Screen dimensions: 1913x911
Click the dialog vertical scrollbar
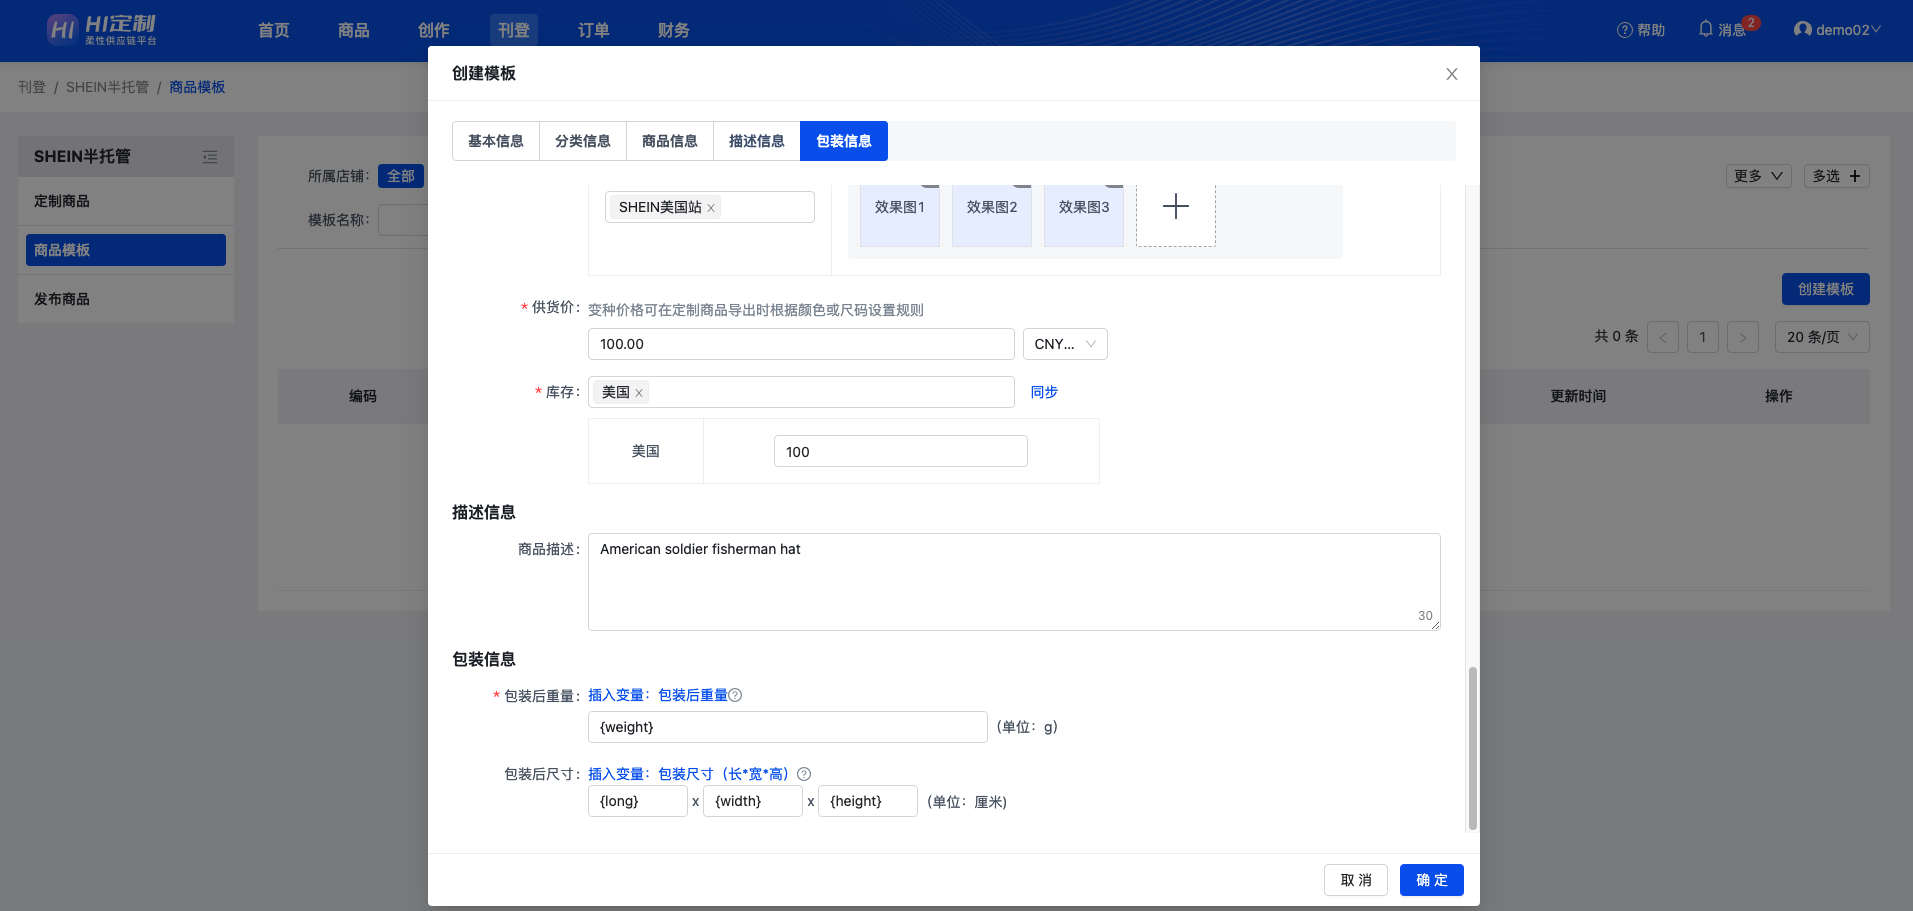coord(1472,748)
